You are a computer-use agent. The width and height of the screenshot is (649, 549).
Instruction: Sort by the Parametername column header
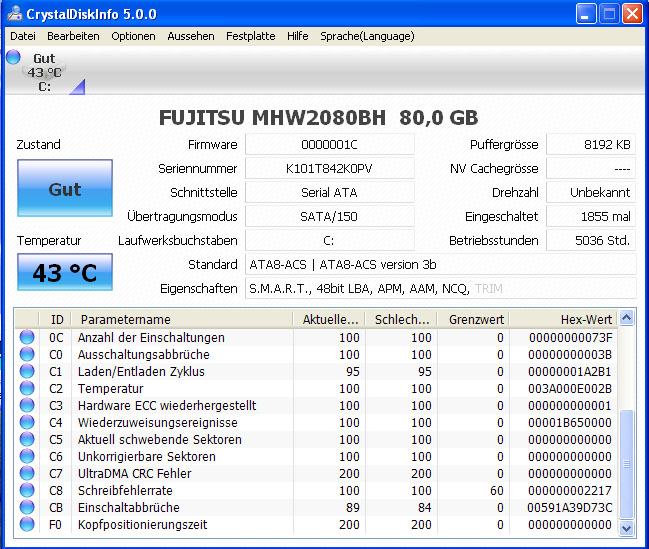tap(182, 319)
